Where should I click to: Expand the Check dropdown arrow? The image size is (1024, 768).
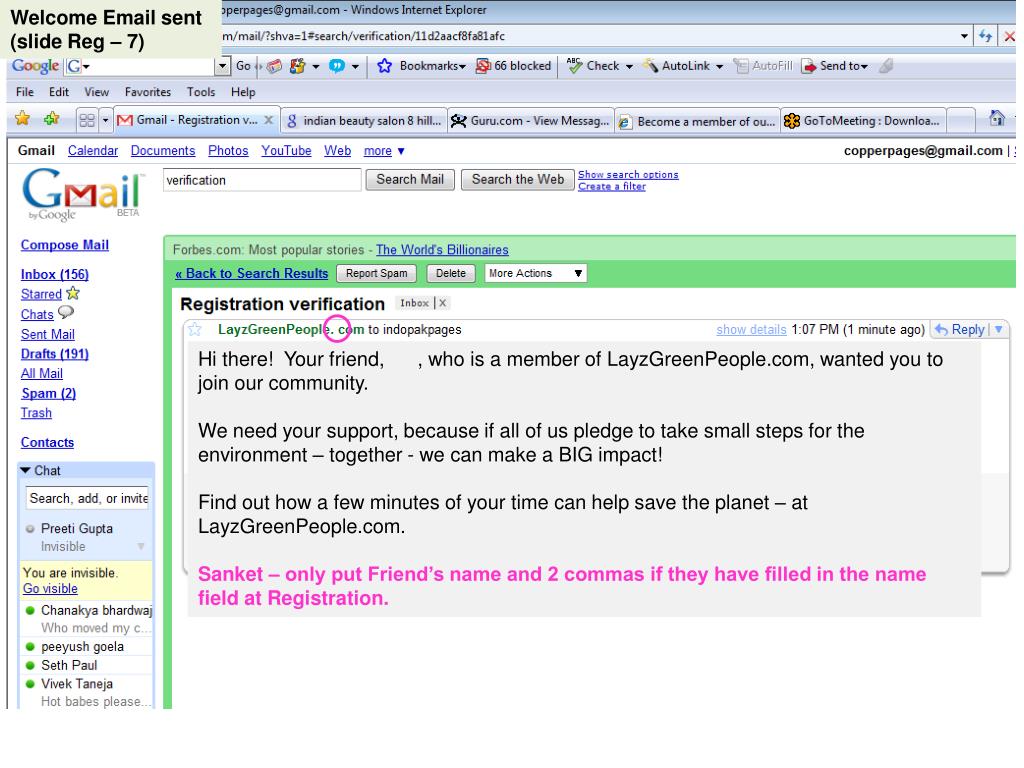(x=630, y=67)
